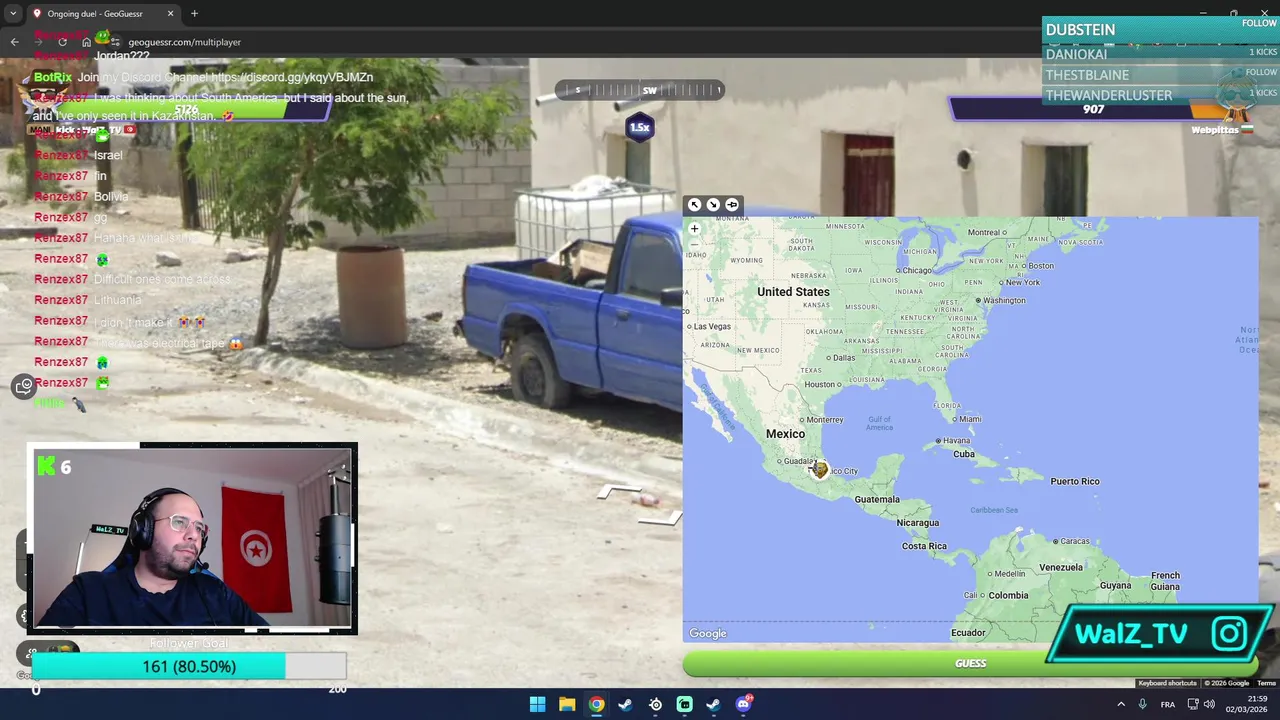This screenshot has width=1280, height=720.
Task: Shrink the guess map with the down-right arrow
Action: [713, 205]
